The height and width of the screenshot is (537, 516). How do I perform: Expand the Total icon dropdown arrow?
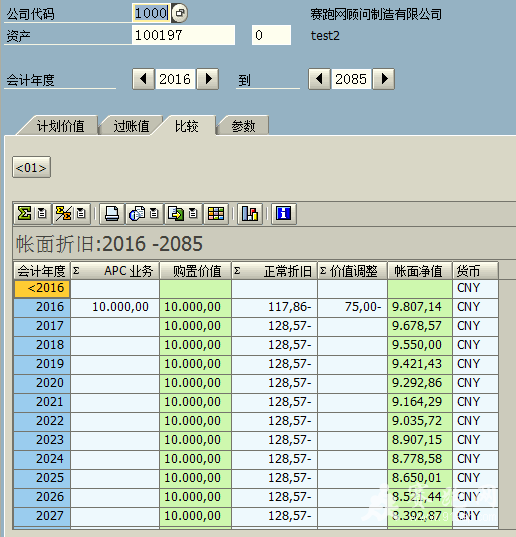coord(42,214)
